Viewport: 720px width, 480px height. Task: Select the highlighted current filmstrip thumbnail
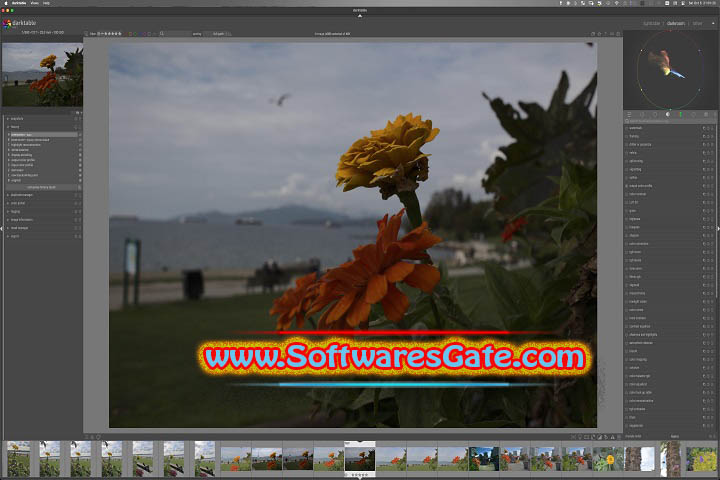pyautogui.click(x=360, y=459)
